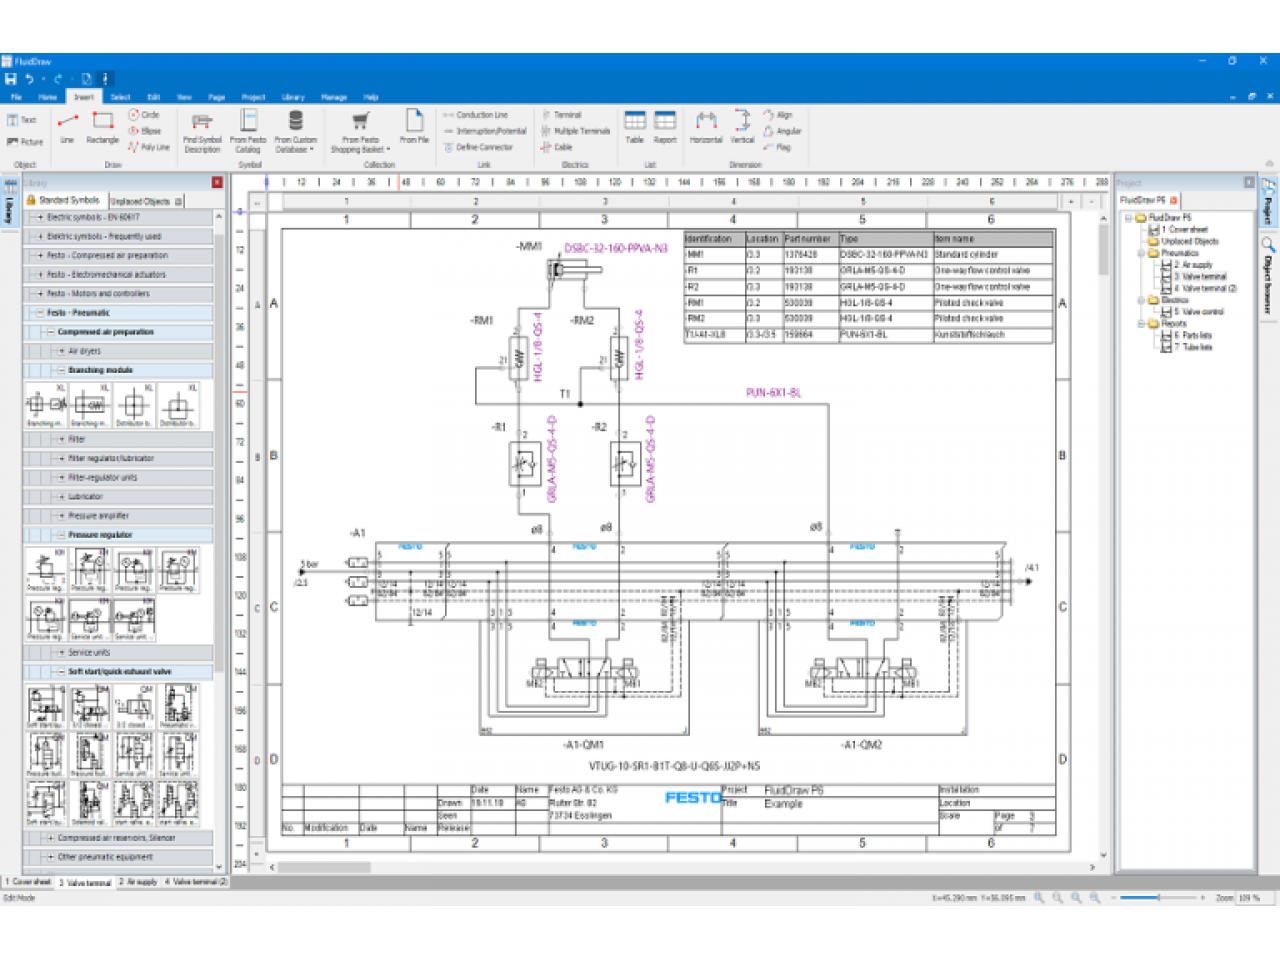
Task: Insert a Table list
Action: click(635, 128)
